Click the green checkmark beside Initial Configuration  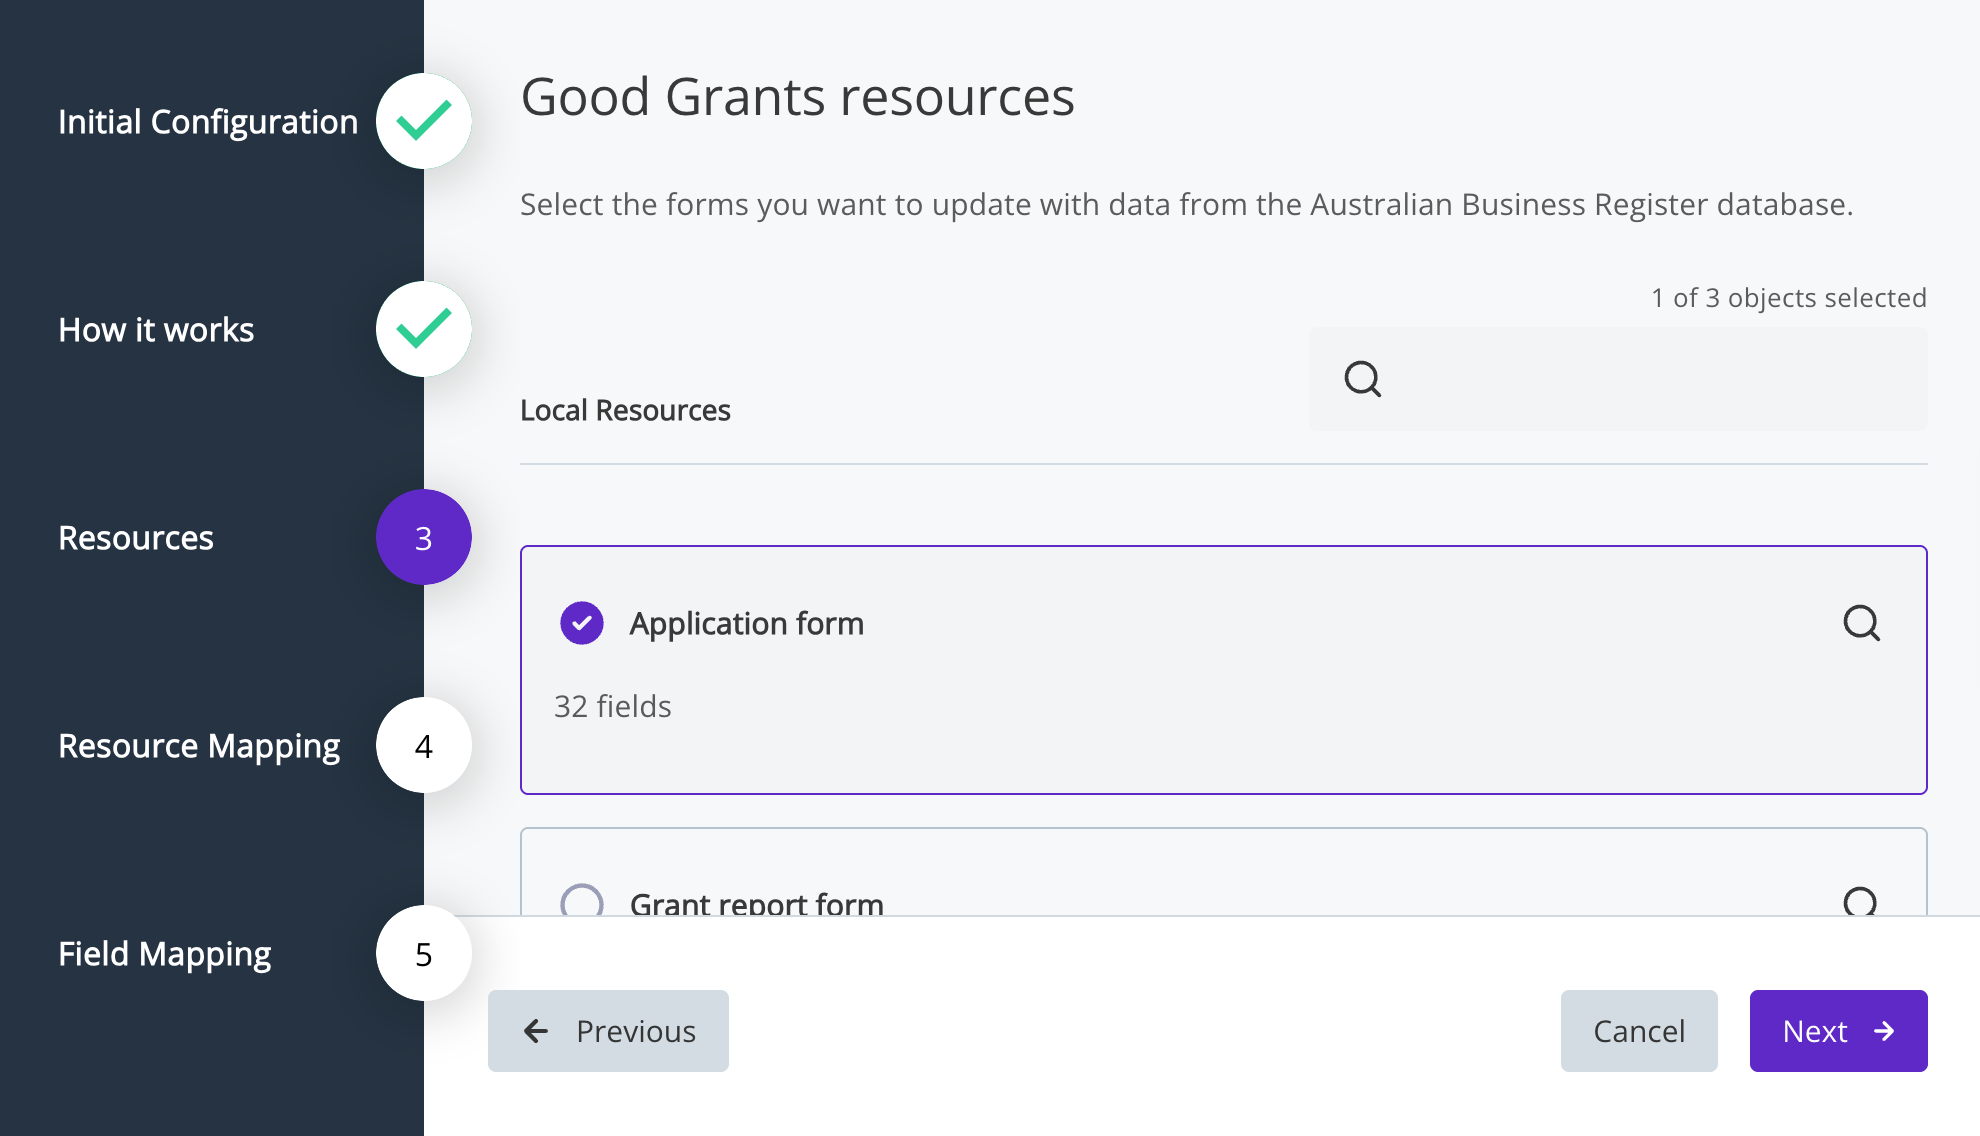coord(424,121)
